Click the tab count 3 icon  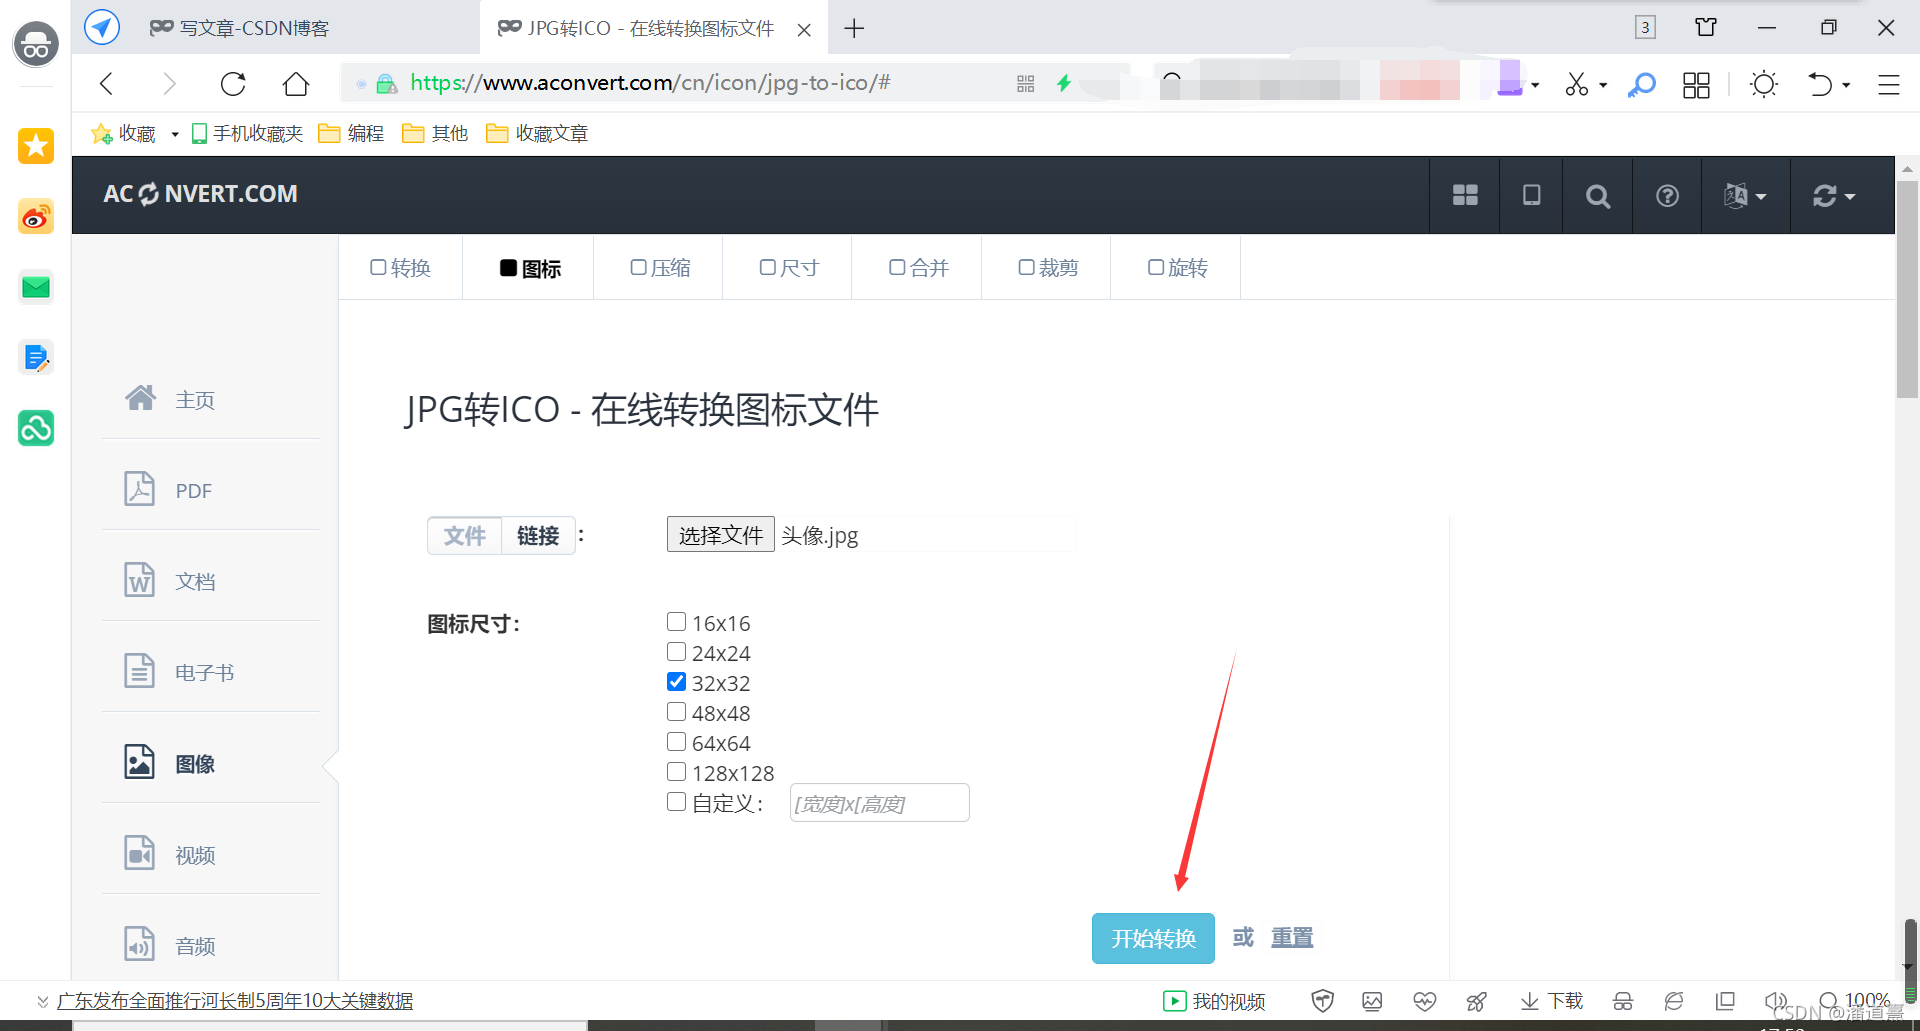pyautogui.click(x=1645, y=28)
